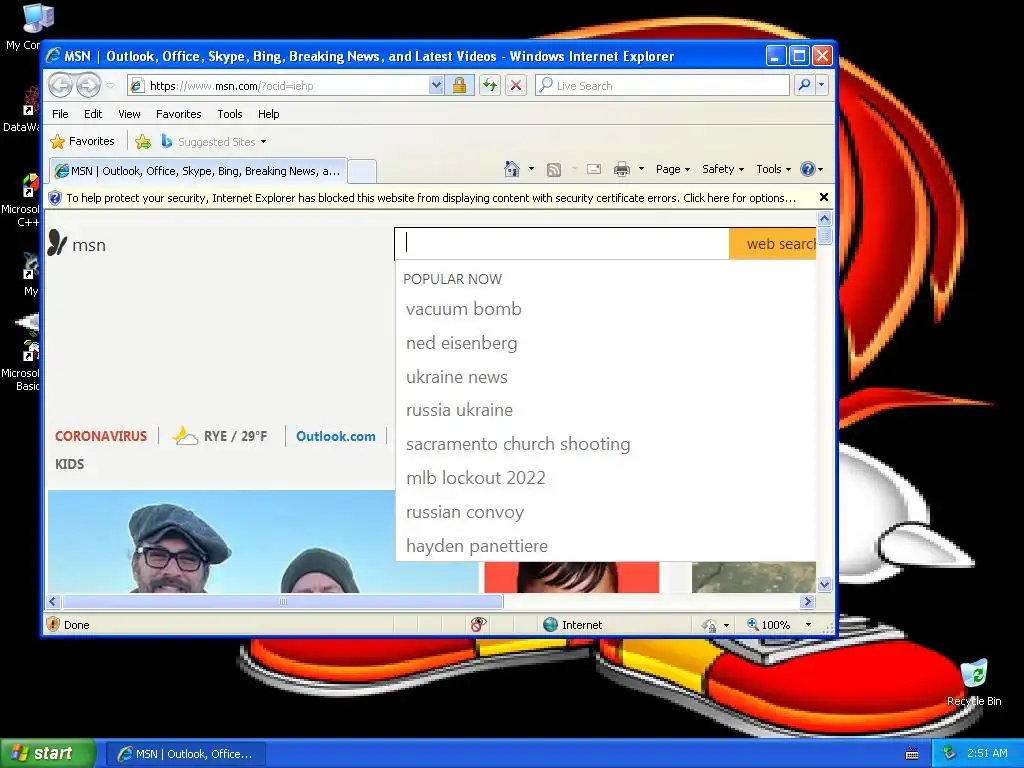This screenshot has height=768, width=1024.
Task: Go back with the Back arrow button
Action: [60, 85]
